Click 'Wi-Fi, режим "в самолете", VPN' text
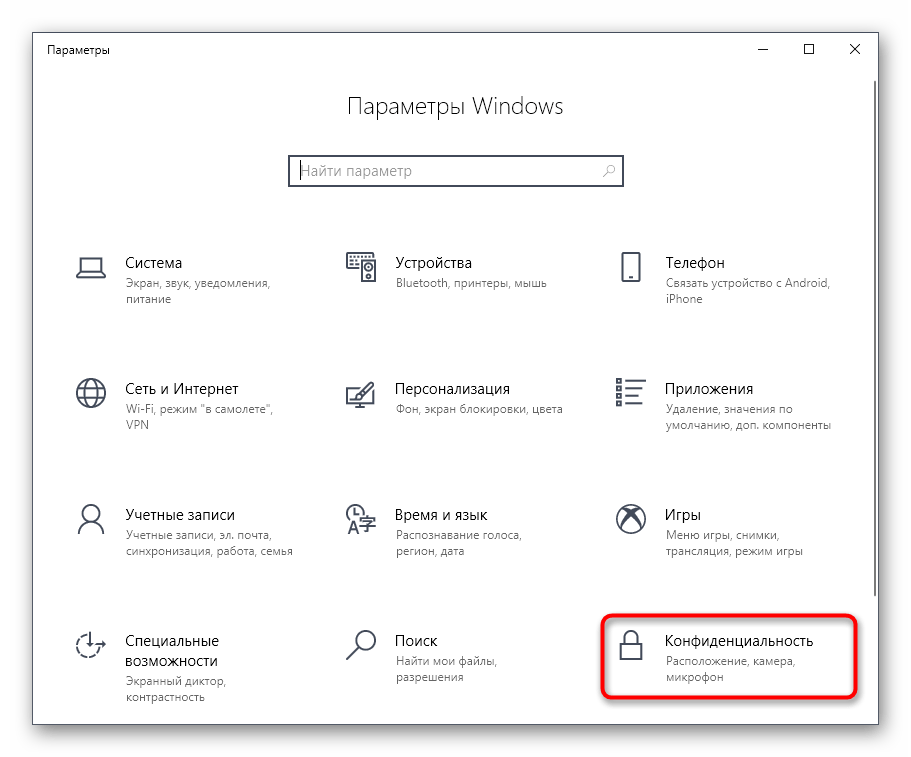911x757 pixels. point(199,417)
